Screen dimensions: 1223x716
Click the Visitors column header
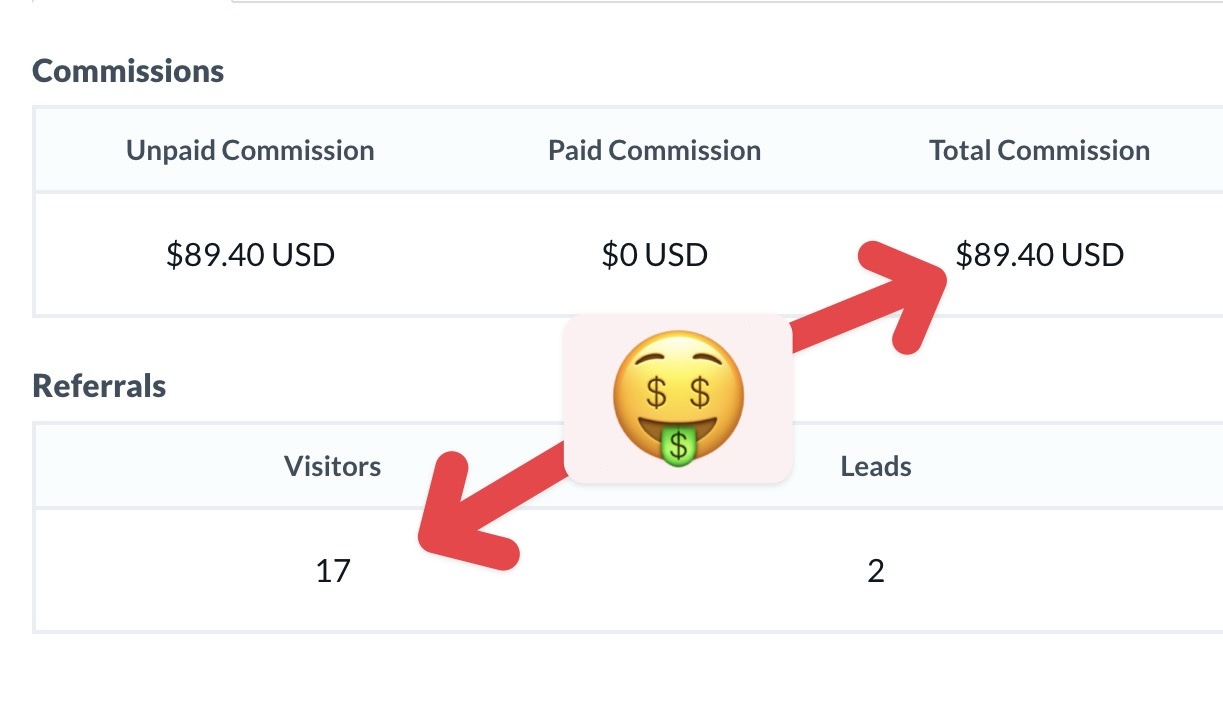(333, 466)
